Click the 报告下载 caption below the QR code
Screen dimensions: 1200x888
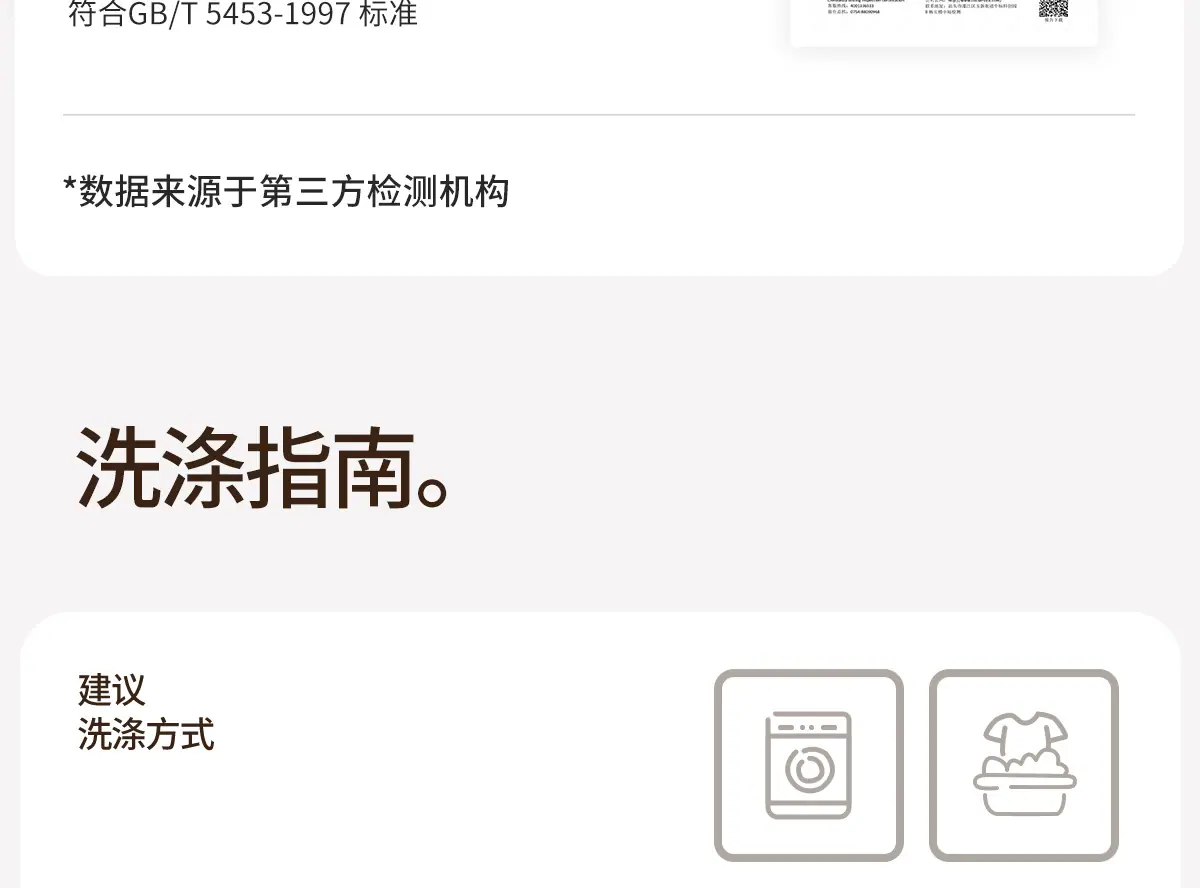tap(1054, 20)
